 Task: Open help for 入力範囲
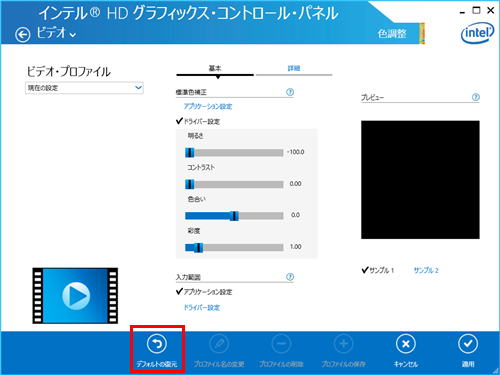point(290,277)
